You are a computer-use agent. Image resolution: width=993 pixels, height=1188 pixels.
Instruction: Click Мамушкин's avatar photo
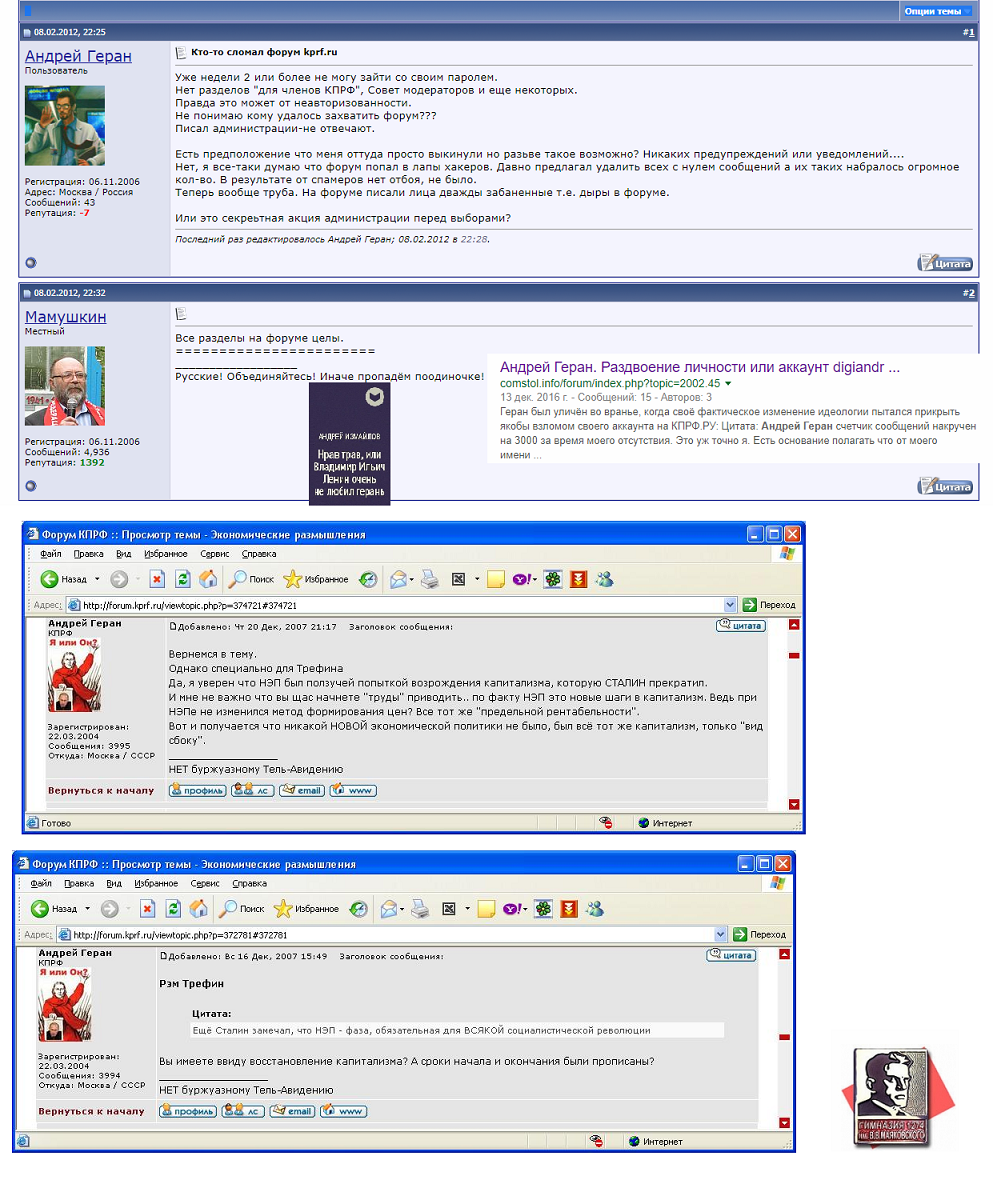65,386
